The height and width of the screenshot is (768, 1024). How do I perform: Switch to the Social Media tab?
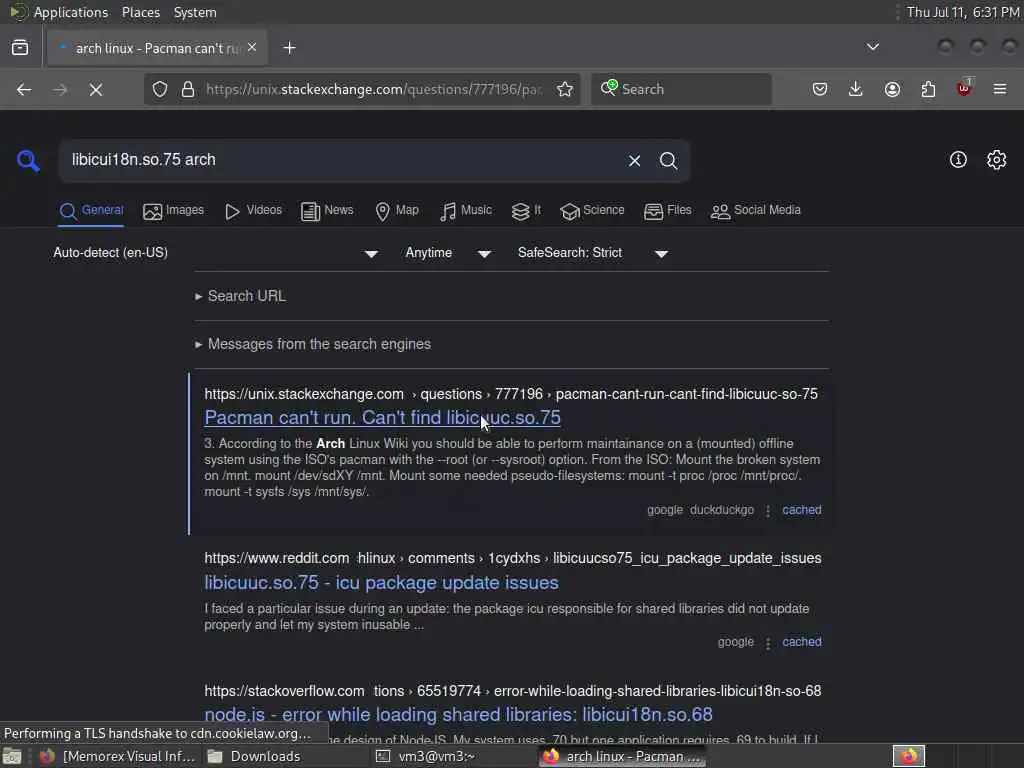click(755, 211)
